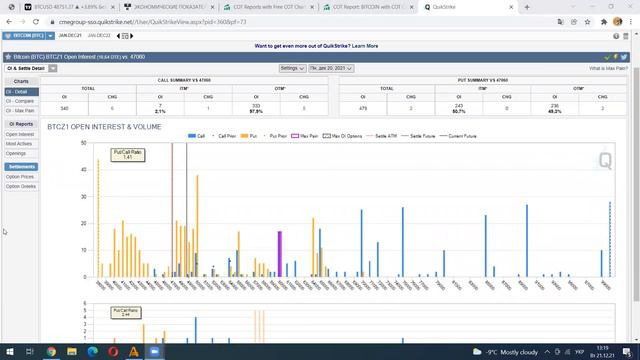Viewport: 640px width, 360px height.
Task: Open Option Greeks settlements
Action: click(x=21, y=187)
